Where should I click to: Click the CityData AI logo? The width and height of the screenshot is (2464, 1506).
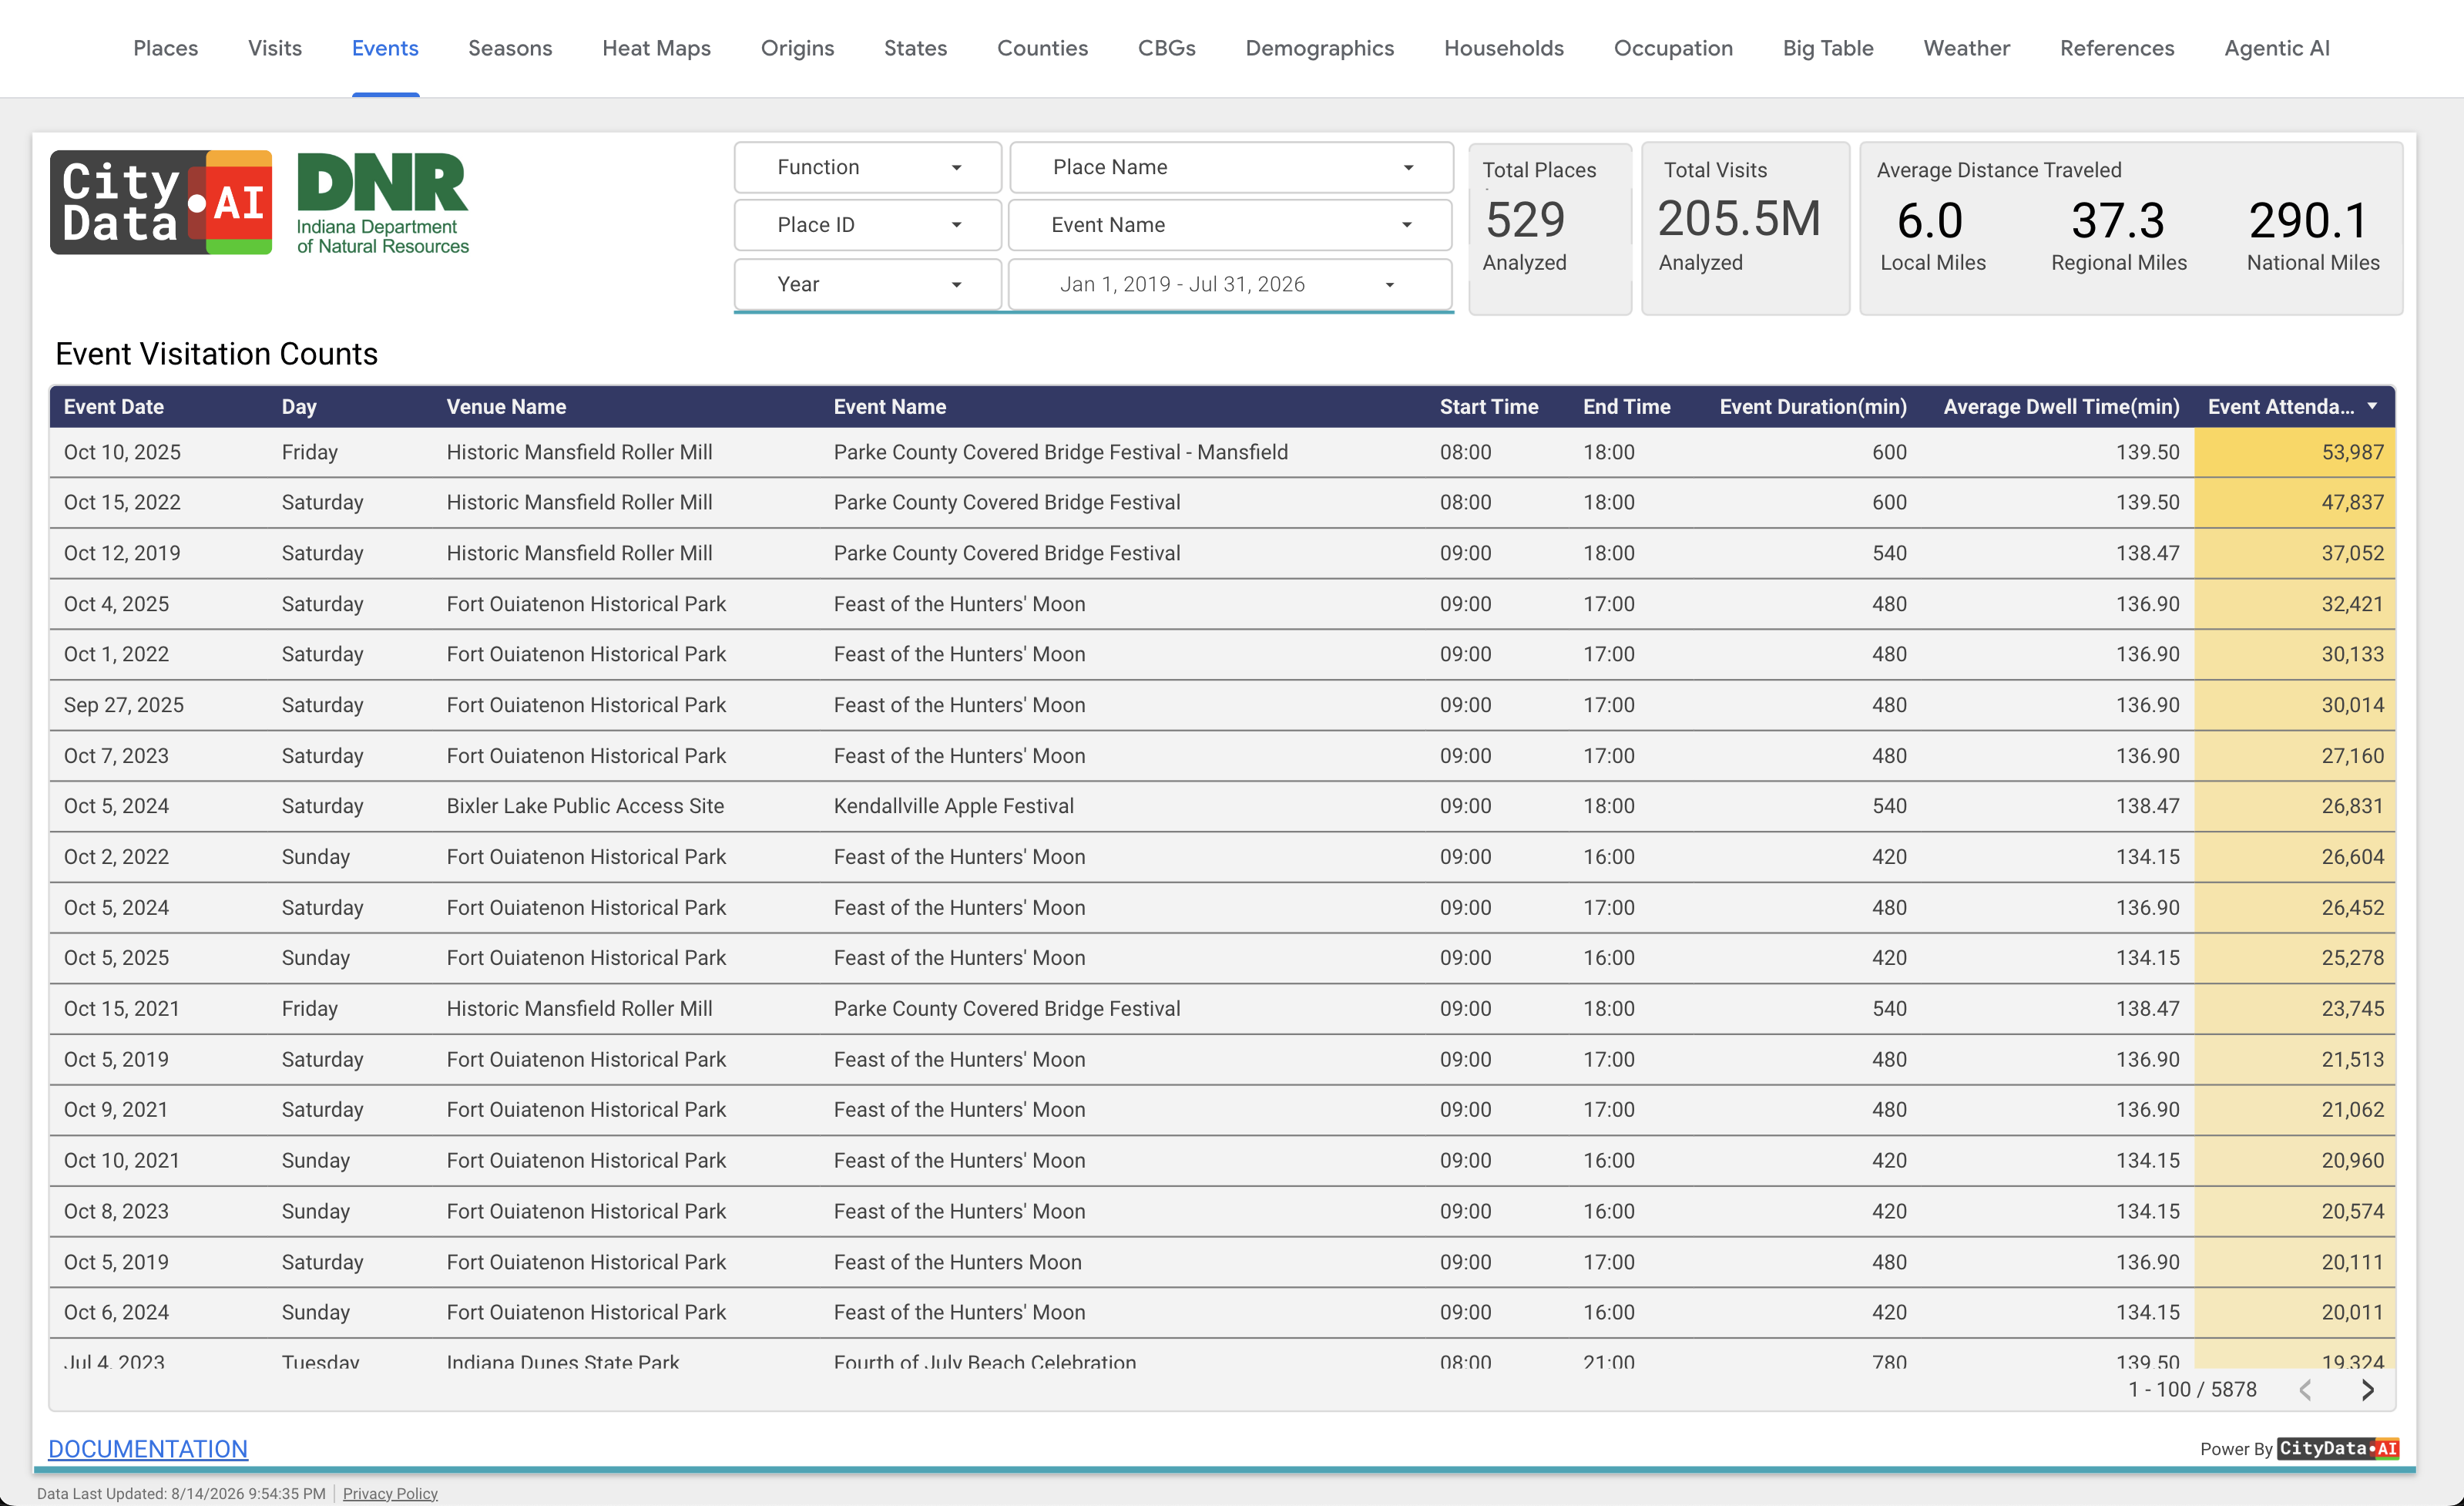(x=161, y=202)
